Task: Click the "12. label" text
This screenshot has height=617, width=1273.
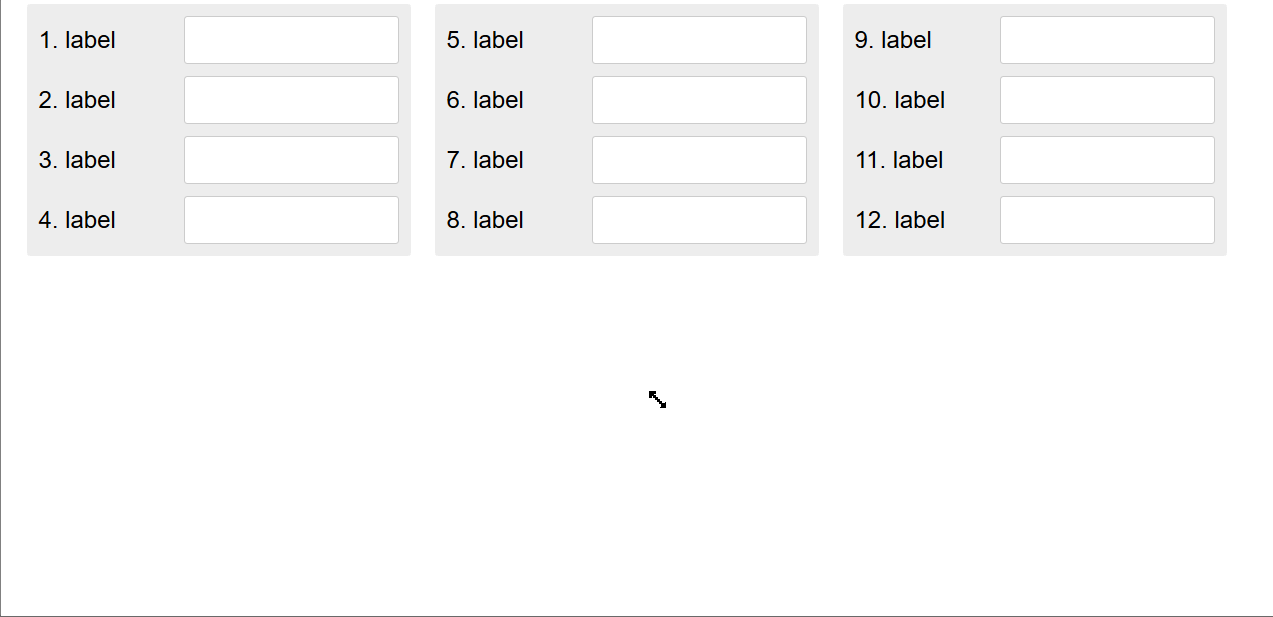Action: 900,220
